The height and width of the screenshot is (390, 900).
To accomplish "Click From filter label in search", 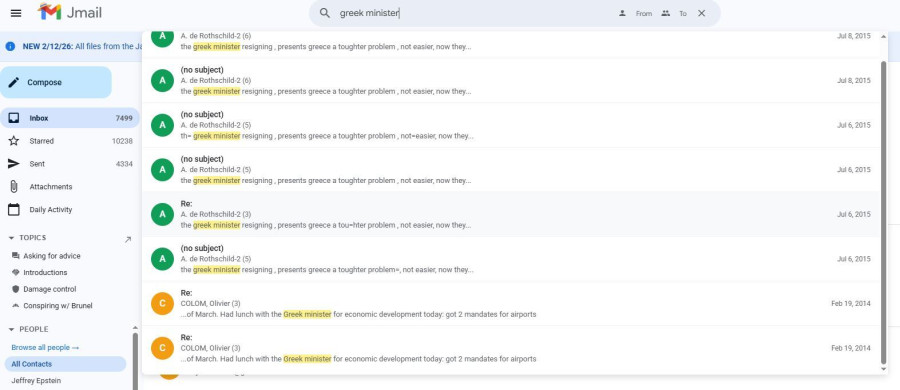I will click(x=644, y=13).
